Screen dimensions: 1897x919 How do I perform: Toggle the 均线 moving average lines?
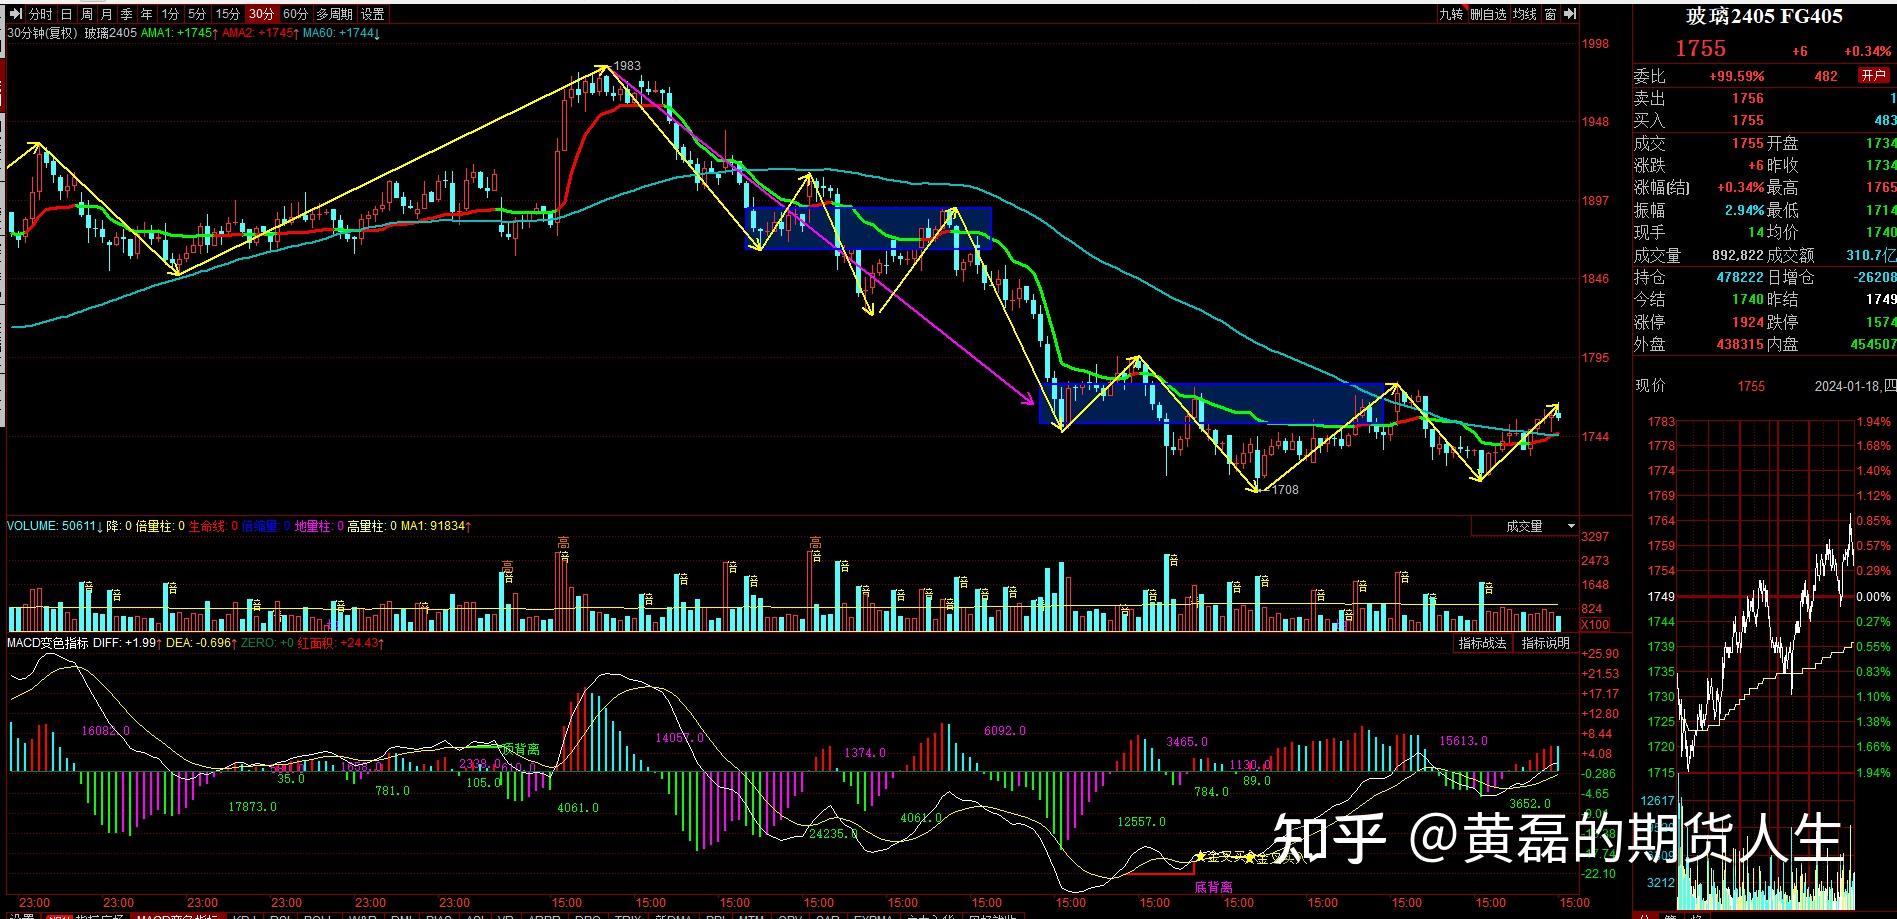click(1524, 14)
